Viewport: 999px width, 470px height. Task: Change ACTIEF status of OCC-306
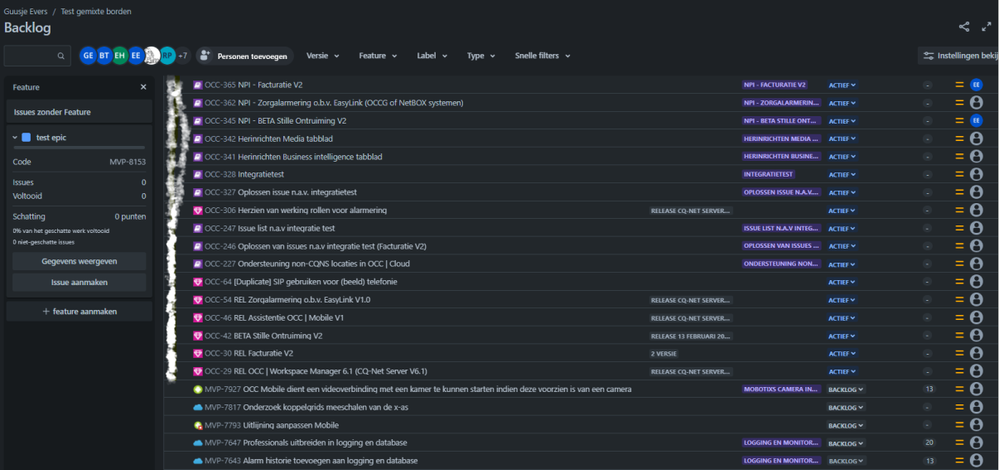(842, 210)
